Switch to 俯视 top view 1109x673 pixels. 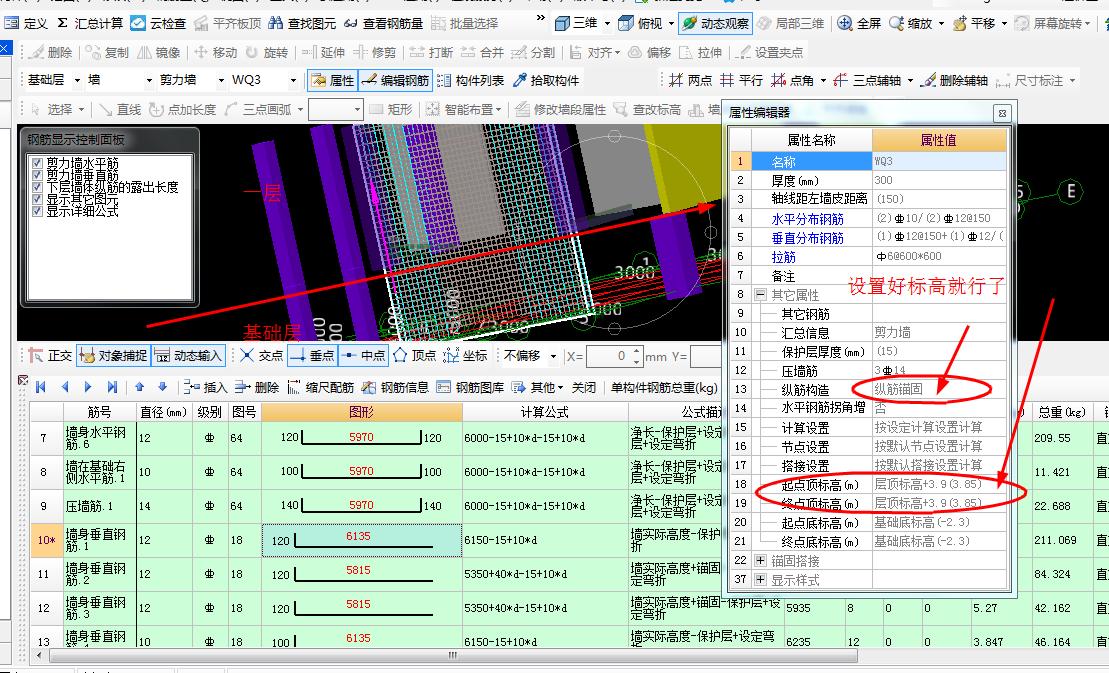coord(641,23)
